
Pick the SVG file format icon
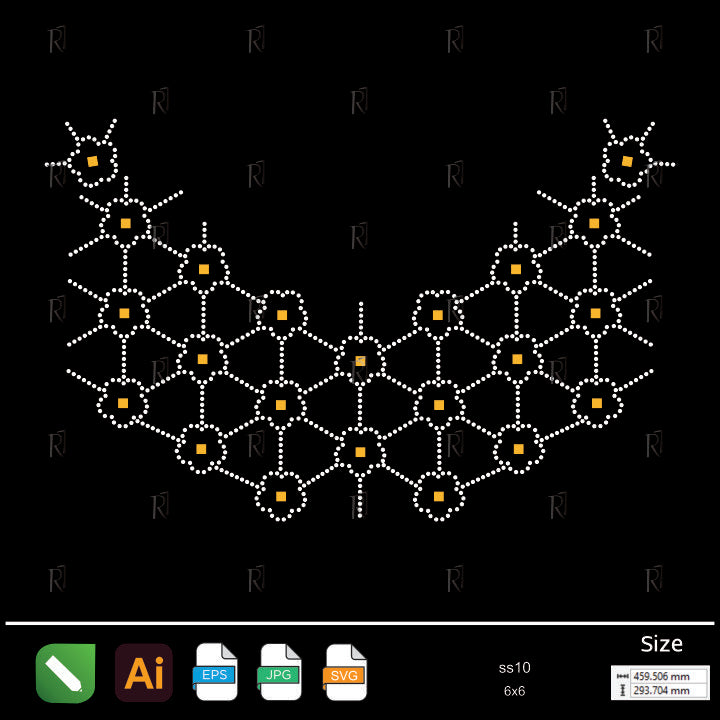pos(345,672)
